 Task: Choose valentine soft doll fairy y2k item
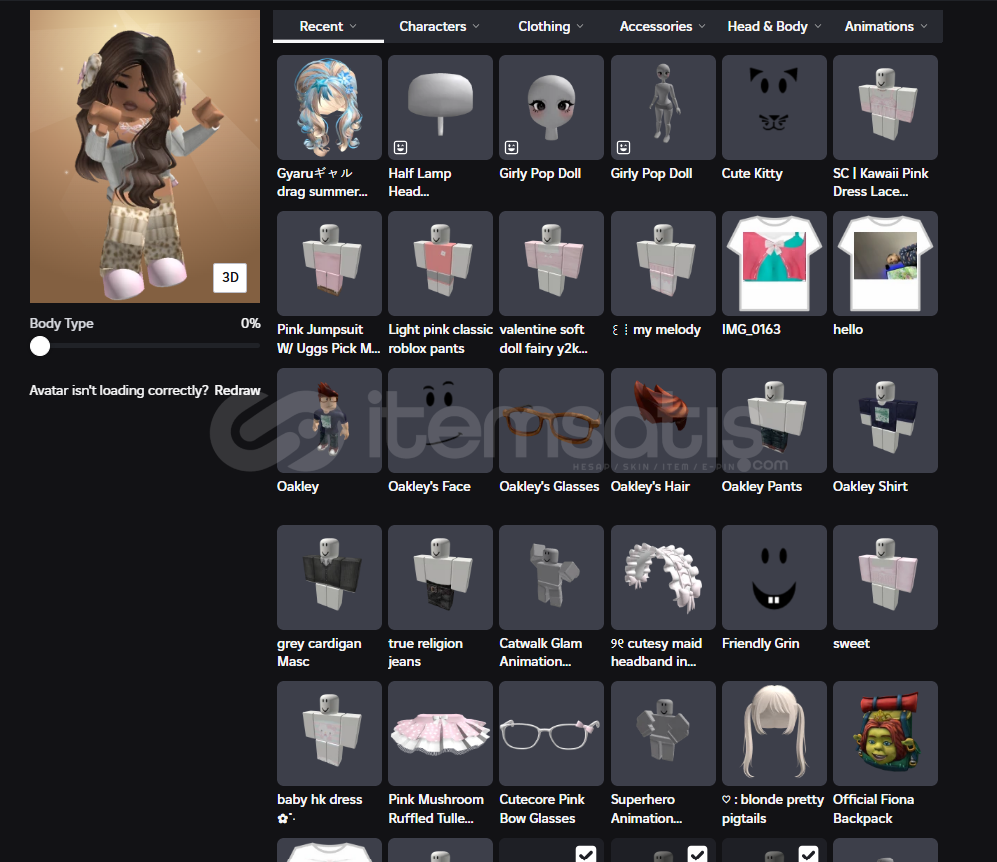551,263
